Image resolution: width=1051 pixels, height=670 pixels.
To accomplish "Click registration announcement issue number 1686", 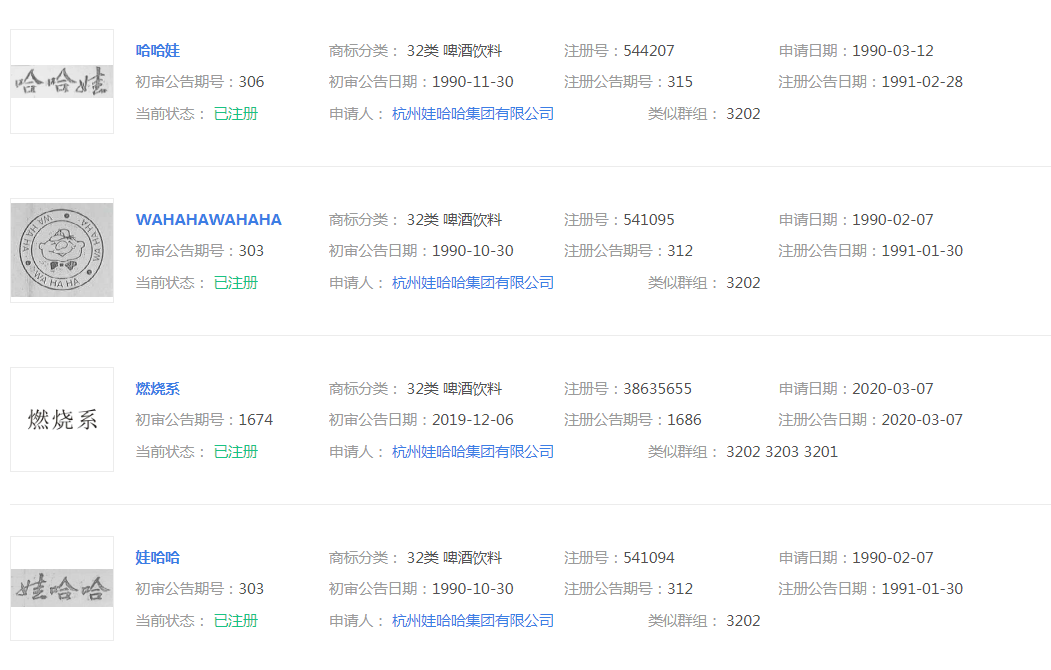I will coord(684,419).
